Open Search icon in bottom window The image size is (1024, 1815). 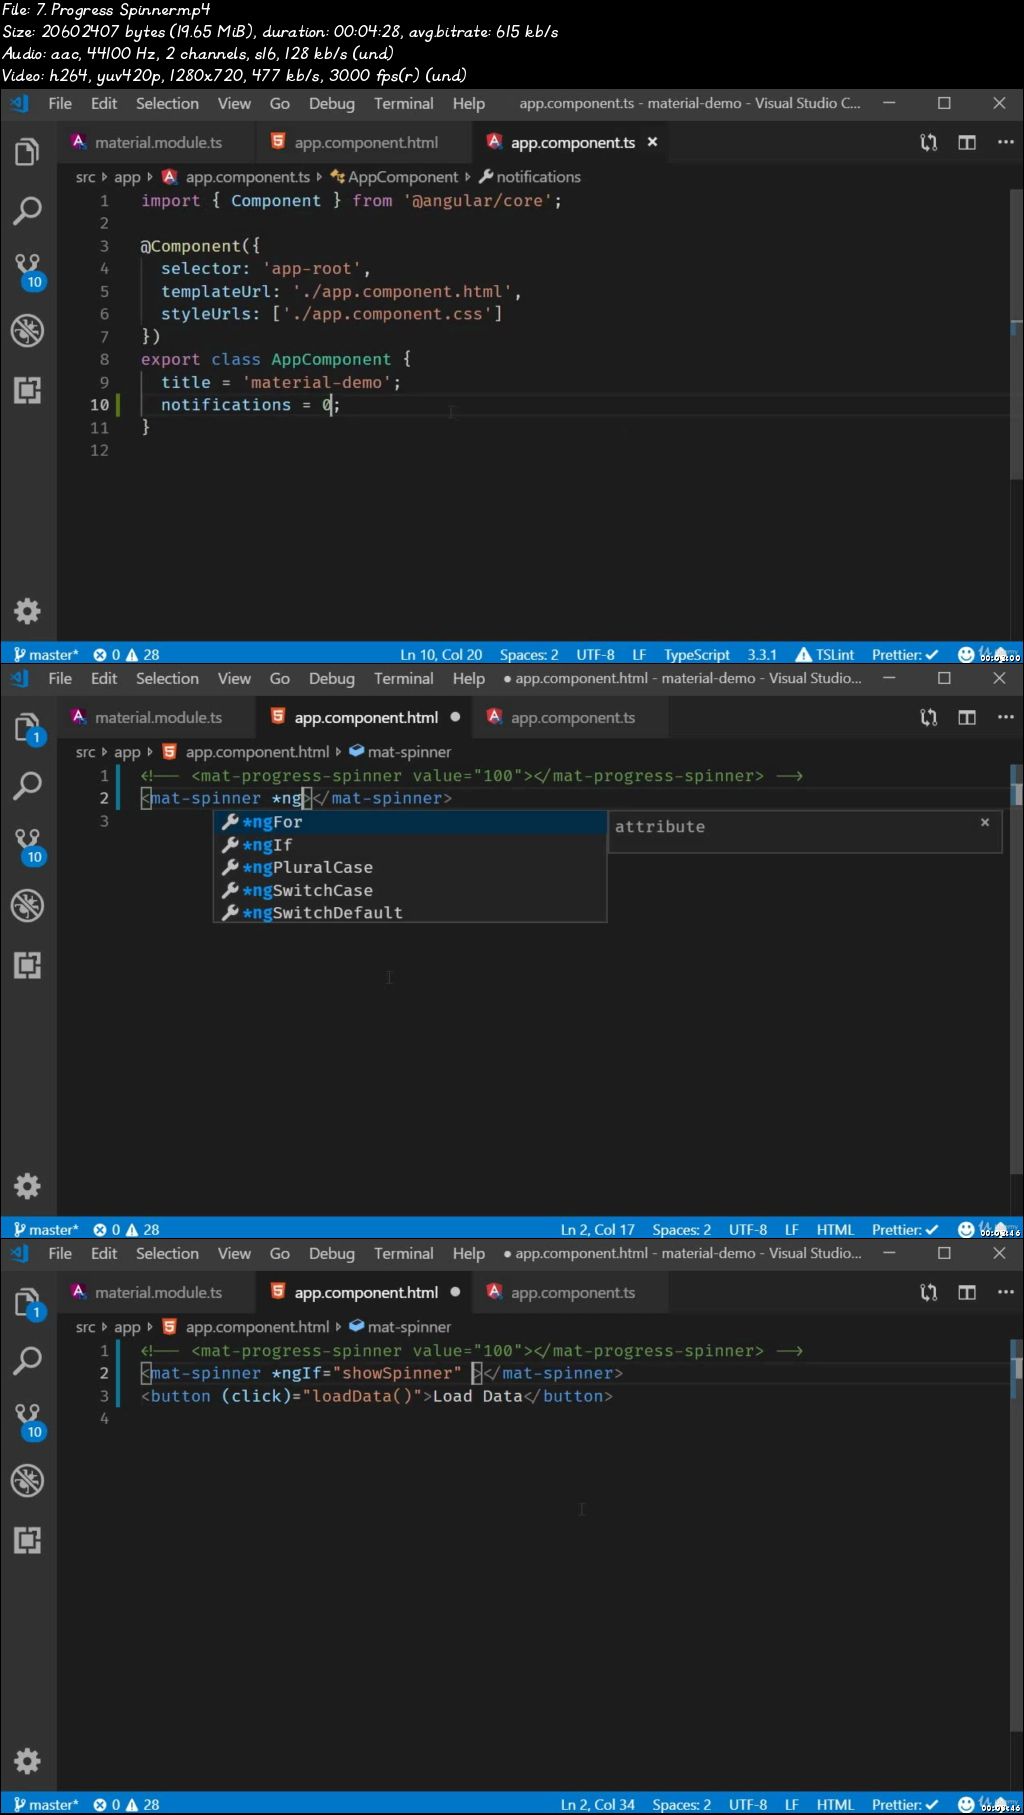(x=27, y=1361)
